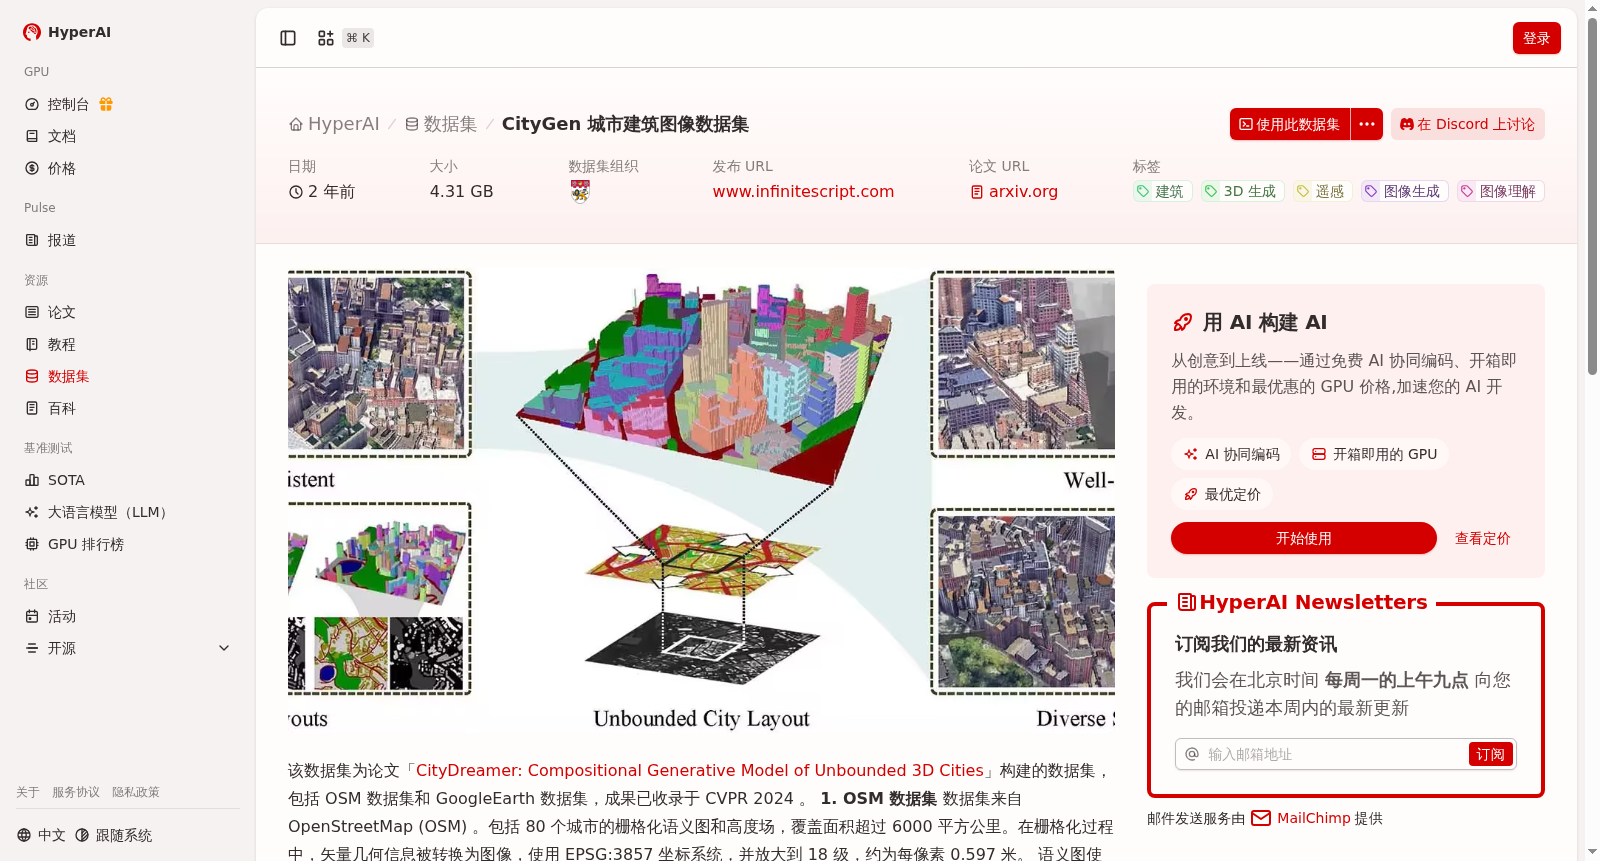Click the 使用此数据集 button
Screen dimensions: 1600x861
pos(1290,124)
